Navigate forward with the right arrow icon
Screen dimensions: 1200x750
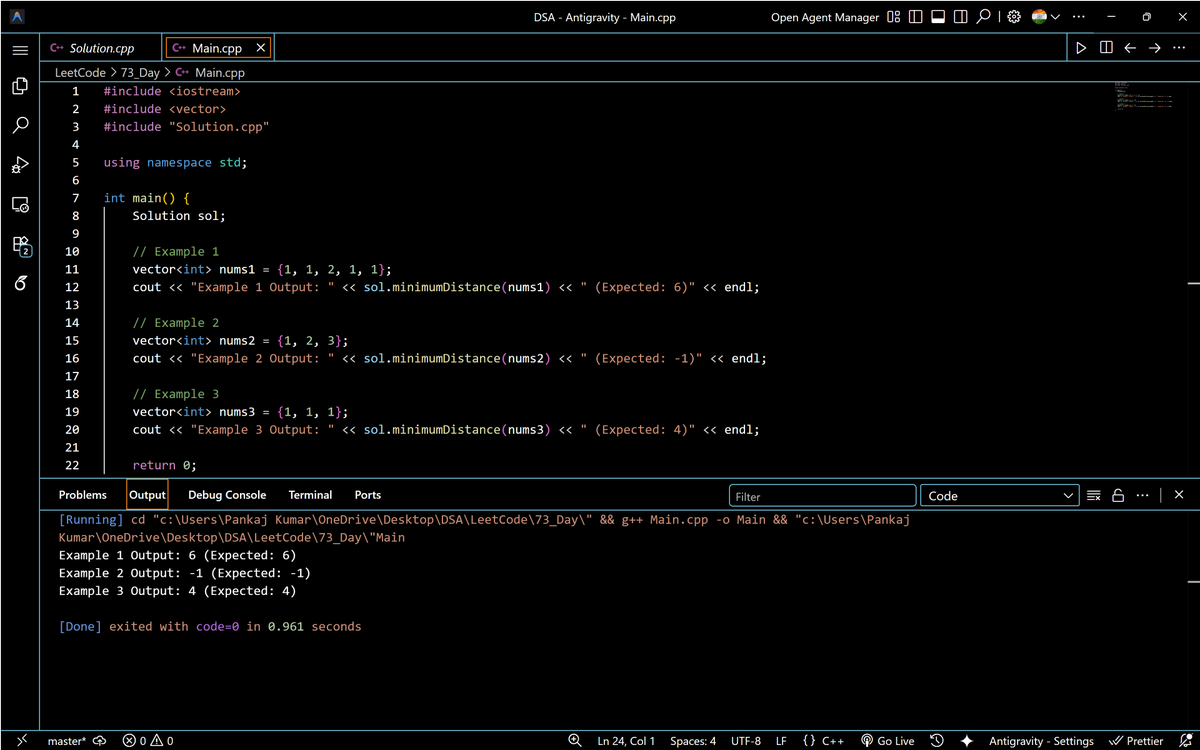click(x=1154, y=48)
